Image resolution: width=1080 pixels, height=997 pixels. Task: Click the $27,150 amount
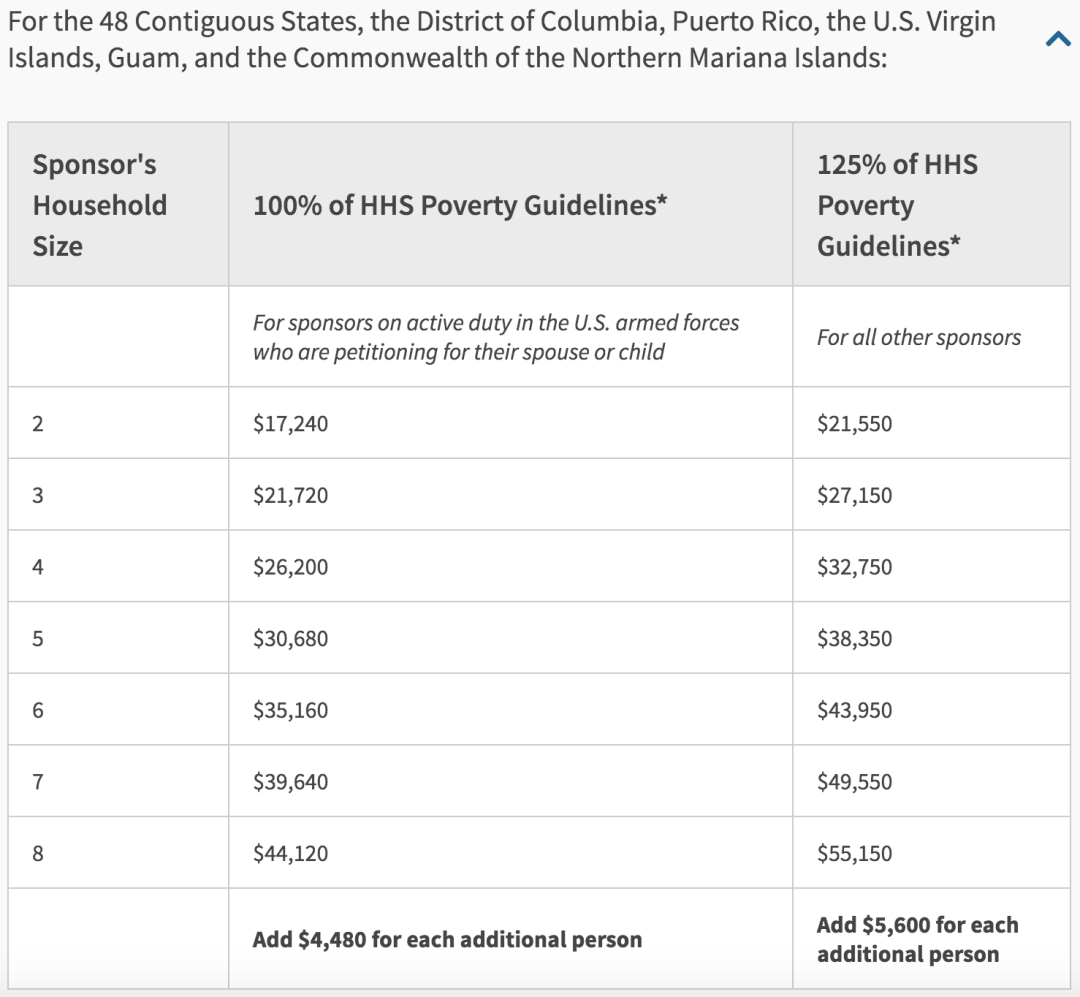854,496
